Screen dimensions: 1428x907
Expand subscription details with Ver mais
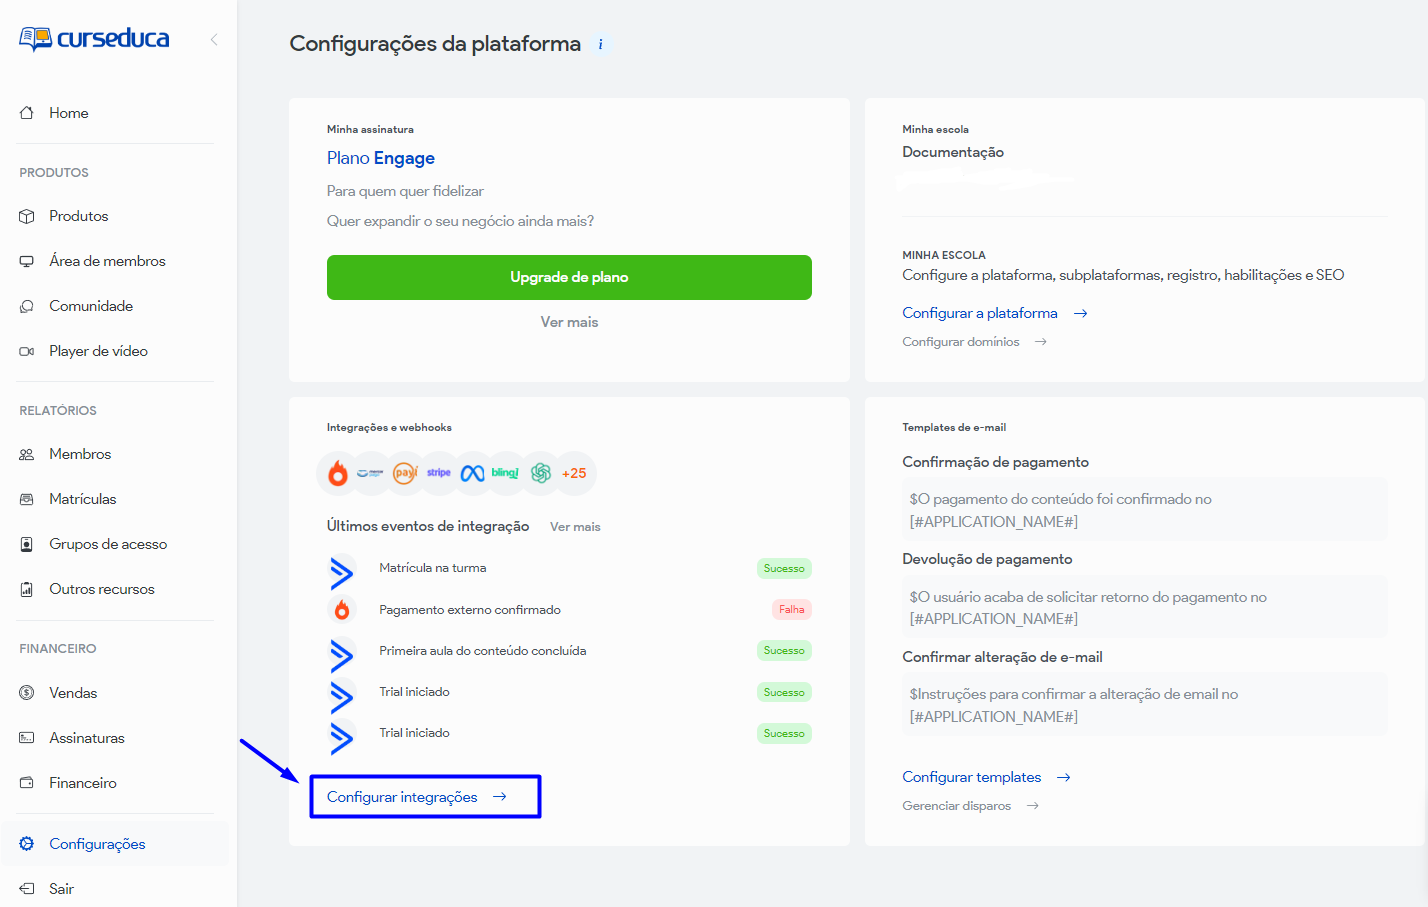[x=569, y=322]
